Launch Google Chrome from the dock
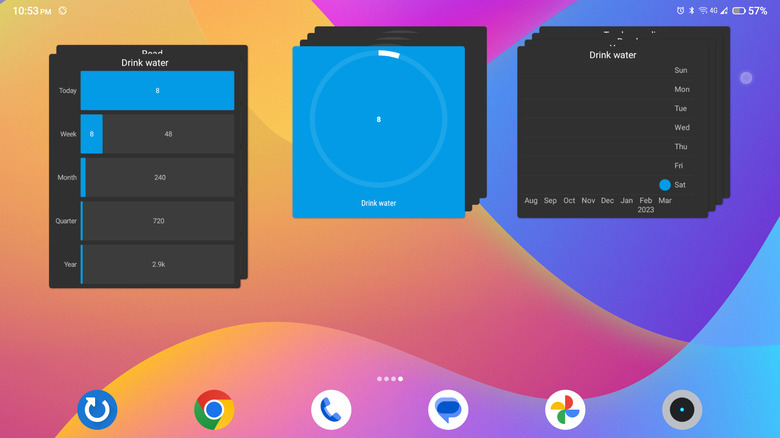 point(214,410)
